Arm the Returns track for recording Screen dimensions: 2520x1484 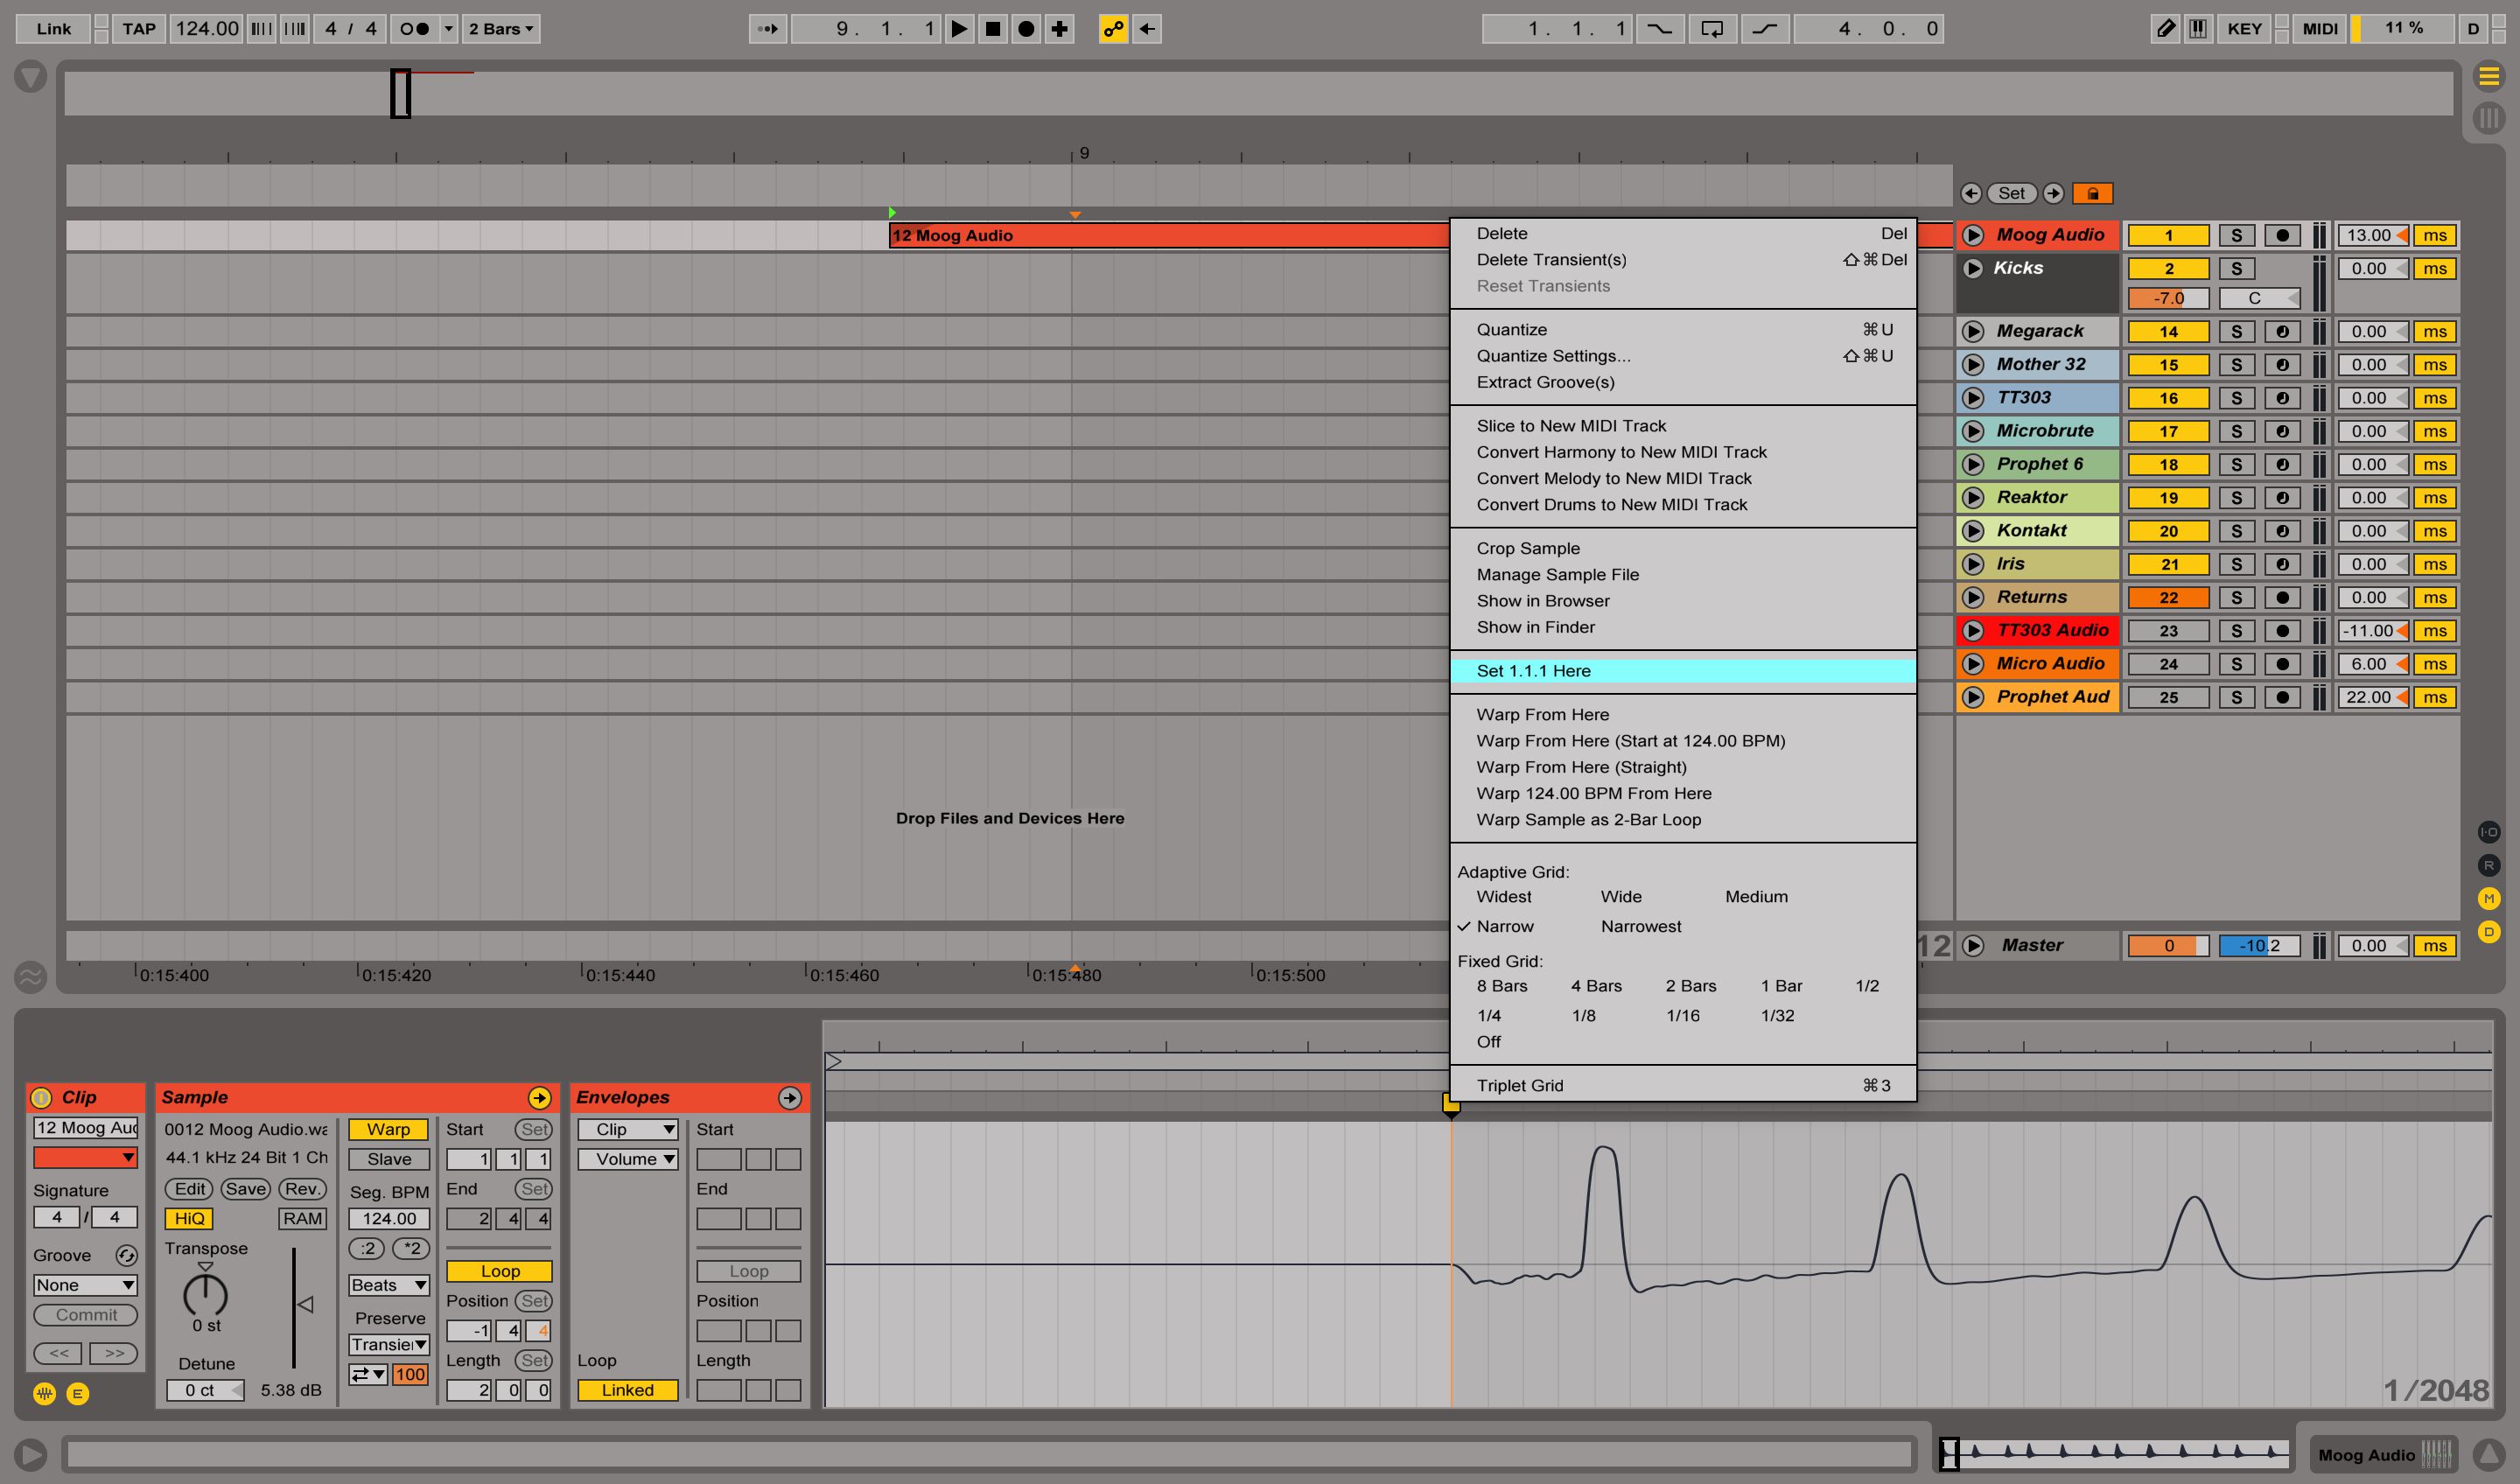click(x=2282, y=598)
